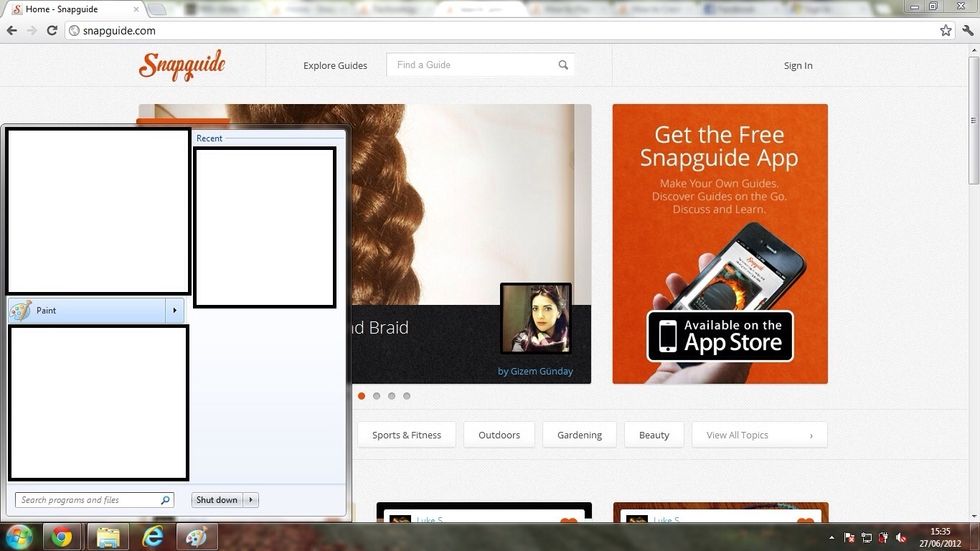Expand Shut down options arrow
Screen dimensions: 980x551
click(x=251, y=500)
